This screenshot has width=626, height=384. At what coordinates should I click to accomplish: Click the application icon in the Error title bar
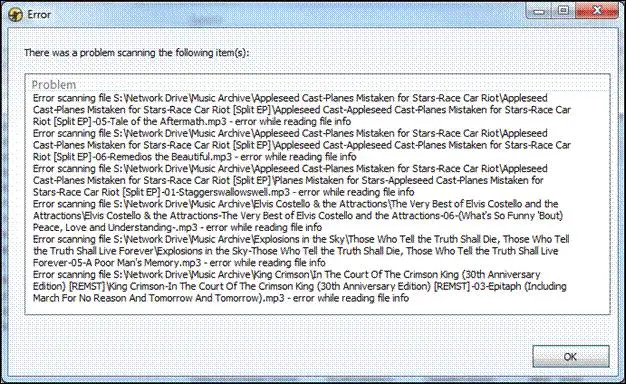(x=15, y=15)
